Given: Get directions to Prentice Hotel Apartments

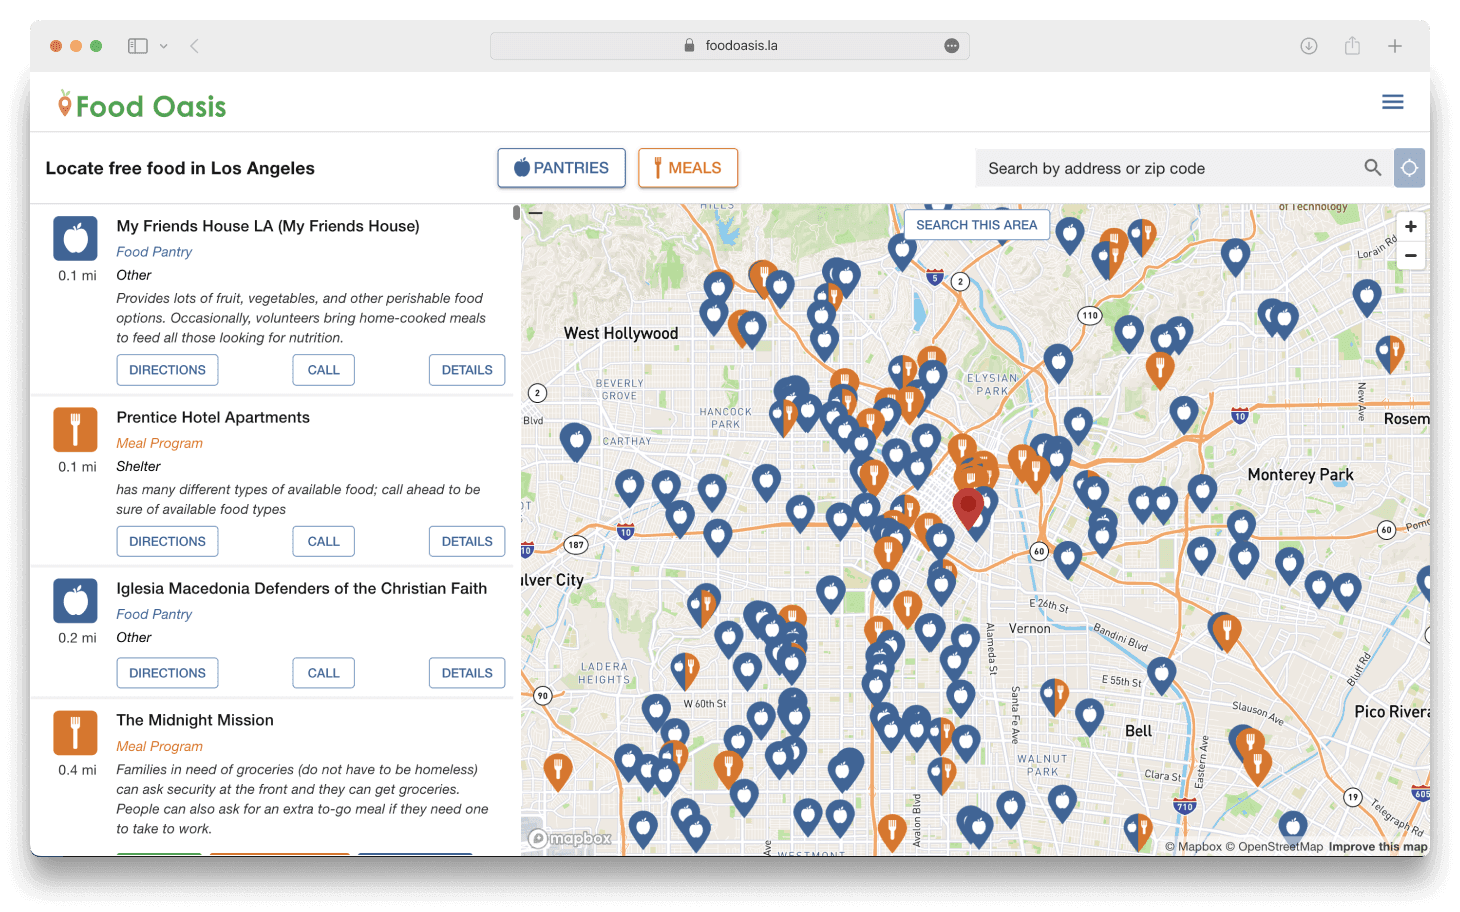Looking at the screenshot, I should coord(167,542).
